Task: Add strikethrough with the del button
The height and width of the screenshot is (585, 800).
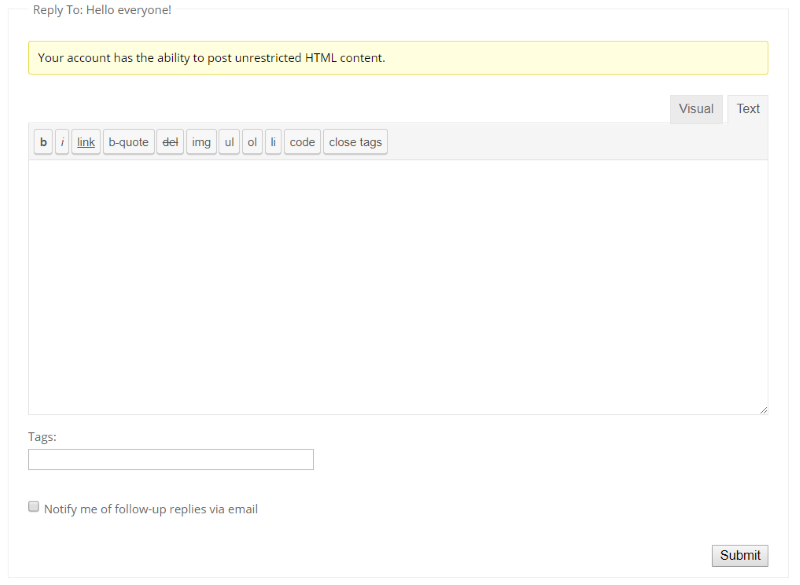Action: [x=170, y=142]
